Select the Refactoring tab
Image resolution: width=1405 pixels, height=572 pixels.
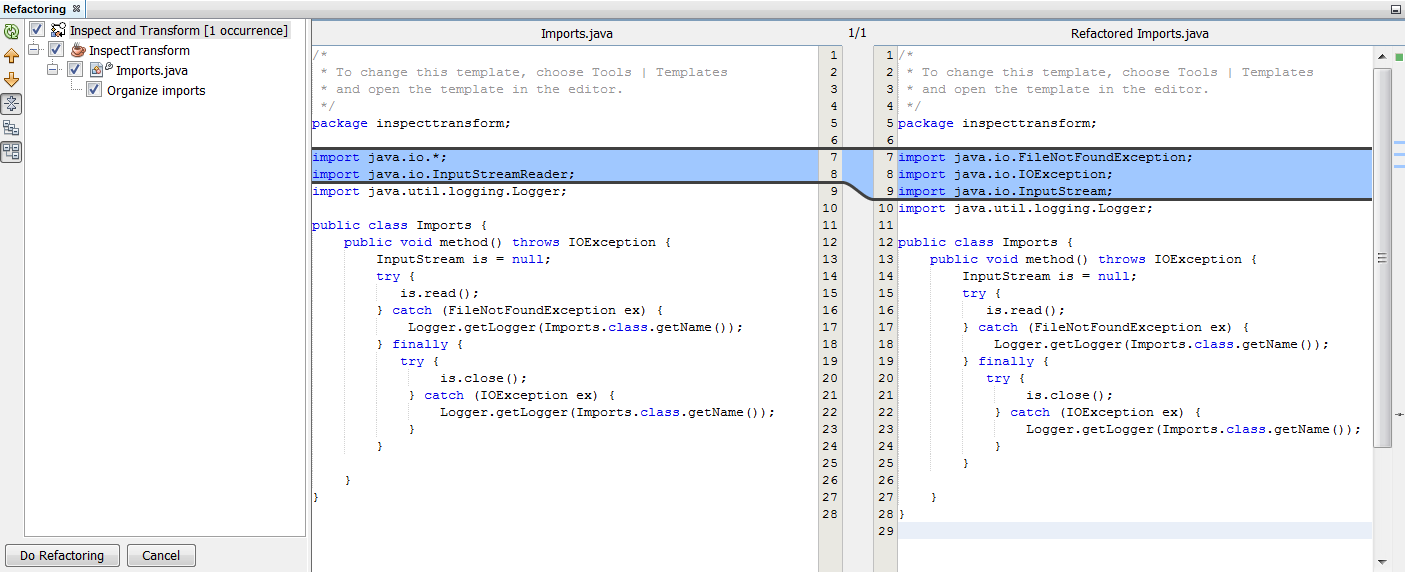pyautogui.click(x=34, y=9)
